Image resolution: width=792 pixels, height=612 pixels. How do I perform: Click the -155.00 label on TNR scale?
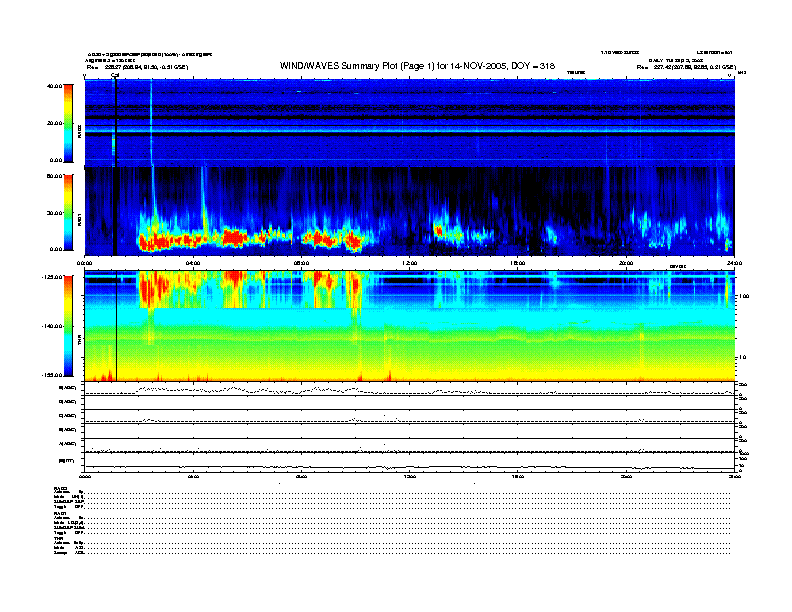[x=53, y=375]
